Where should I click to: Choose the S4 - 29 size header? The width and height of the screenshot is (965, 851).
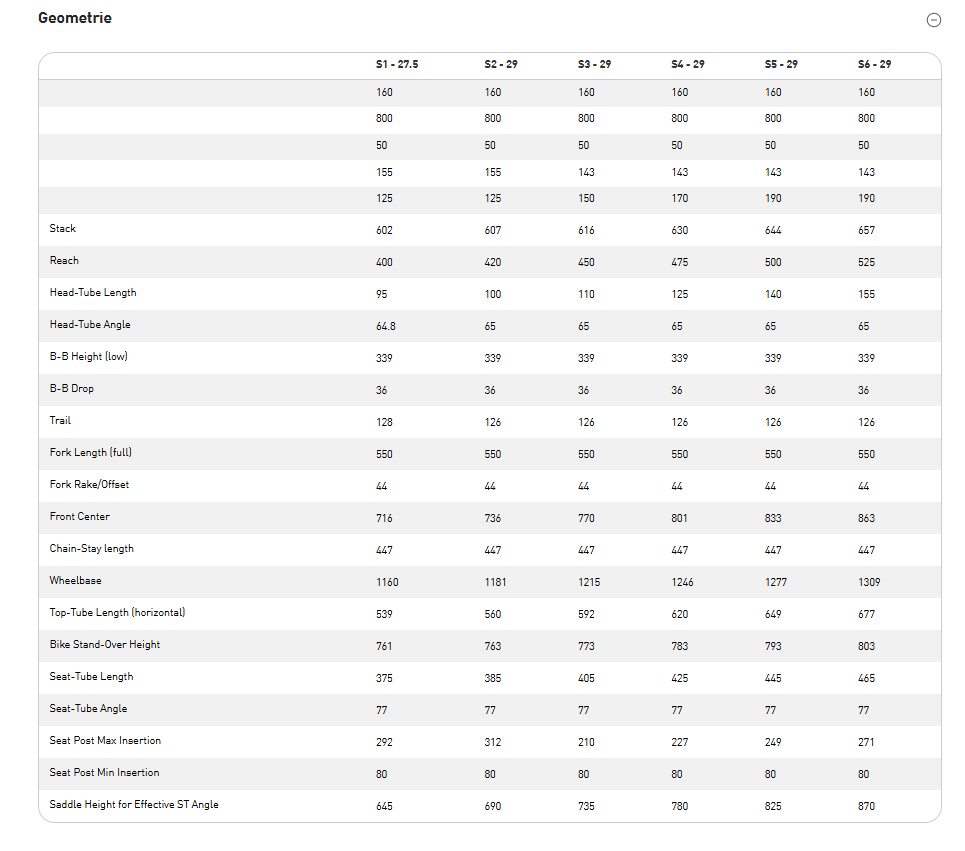687,64
